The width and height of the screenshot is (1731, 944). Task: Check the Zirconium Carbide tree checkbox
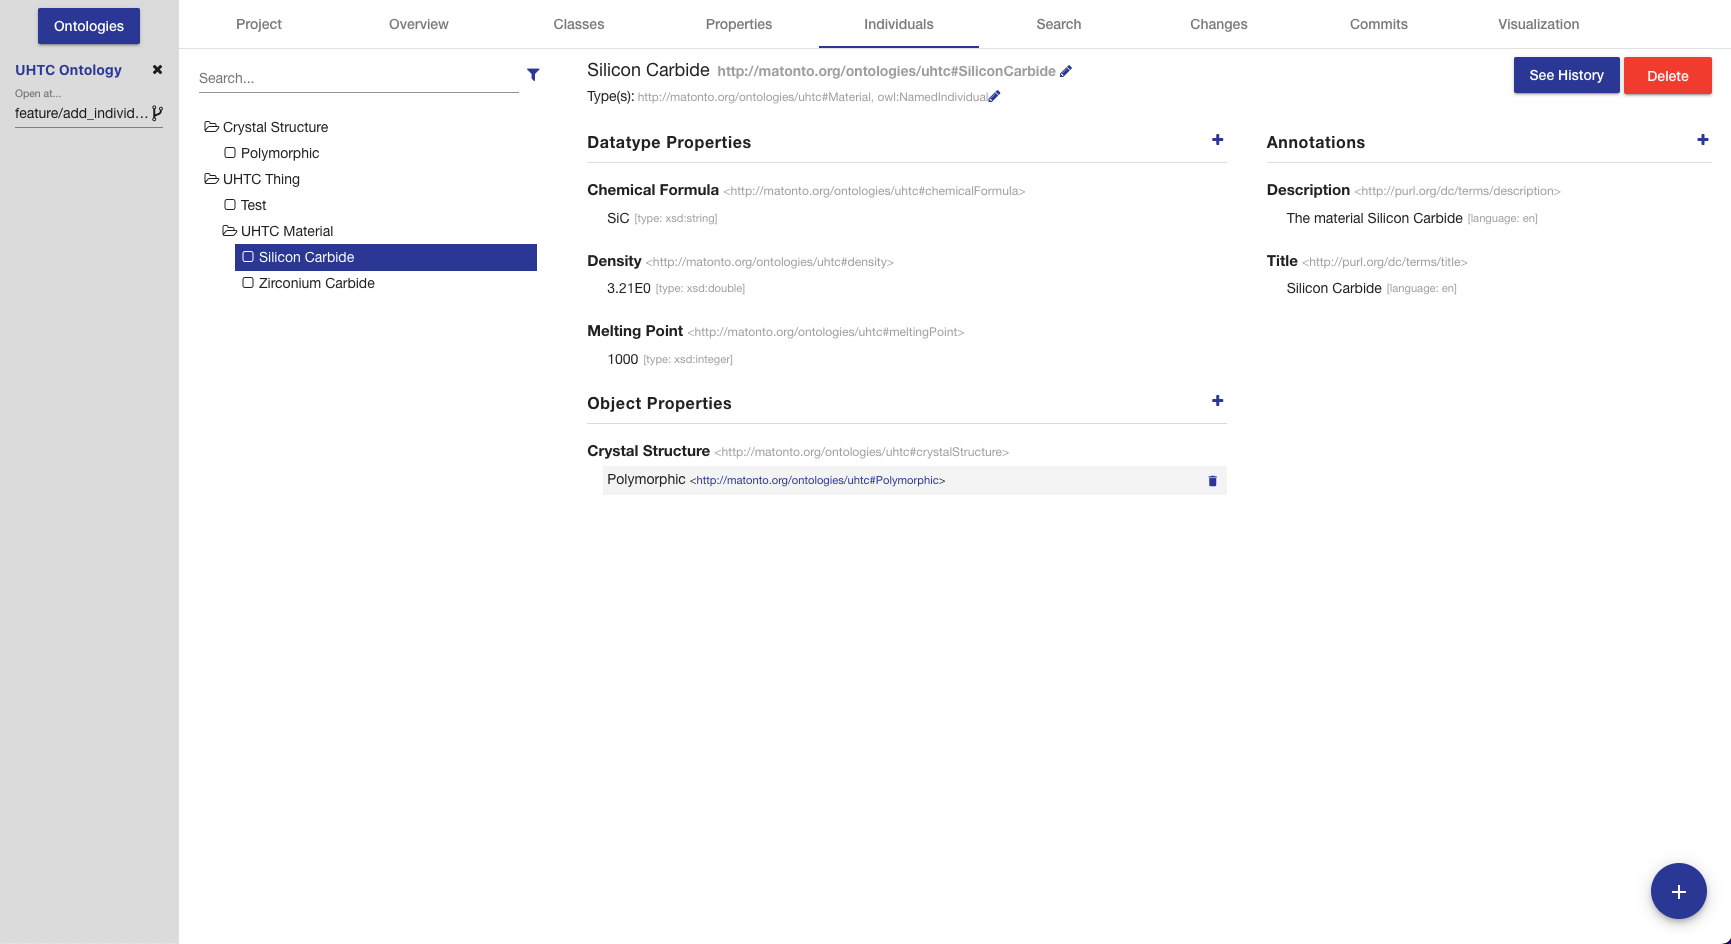click(247, 283)
